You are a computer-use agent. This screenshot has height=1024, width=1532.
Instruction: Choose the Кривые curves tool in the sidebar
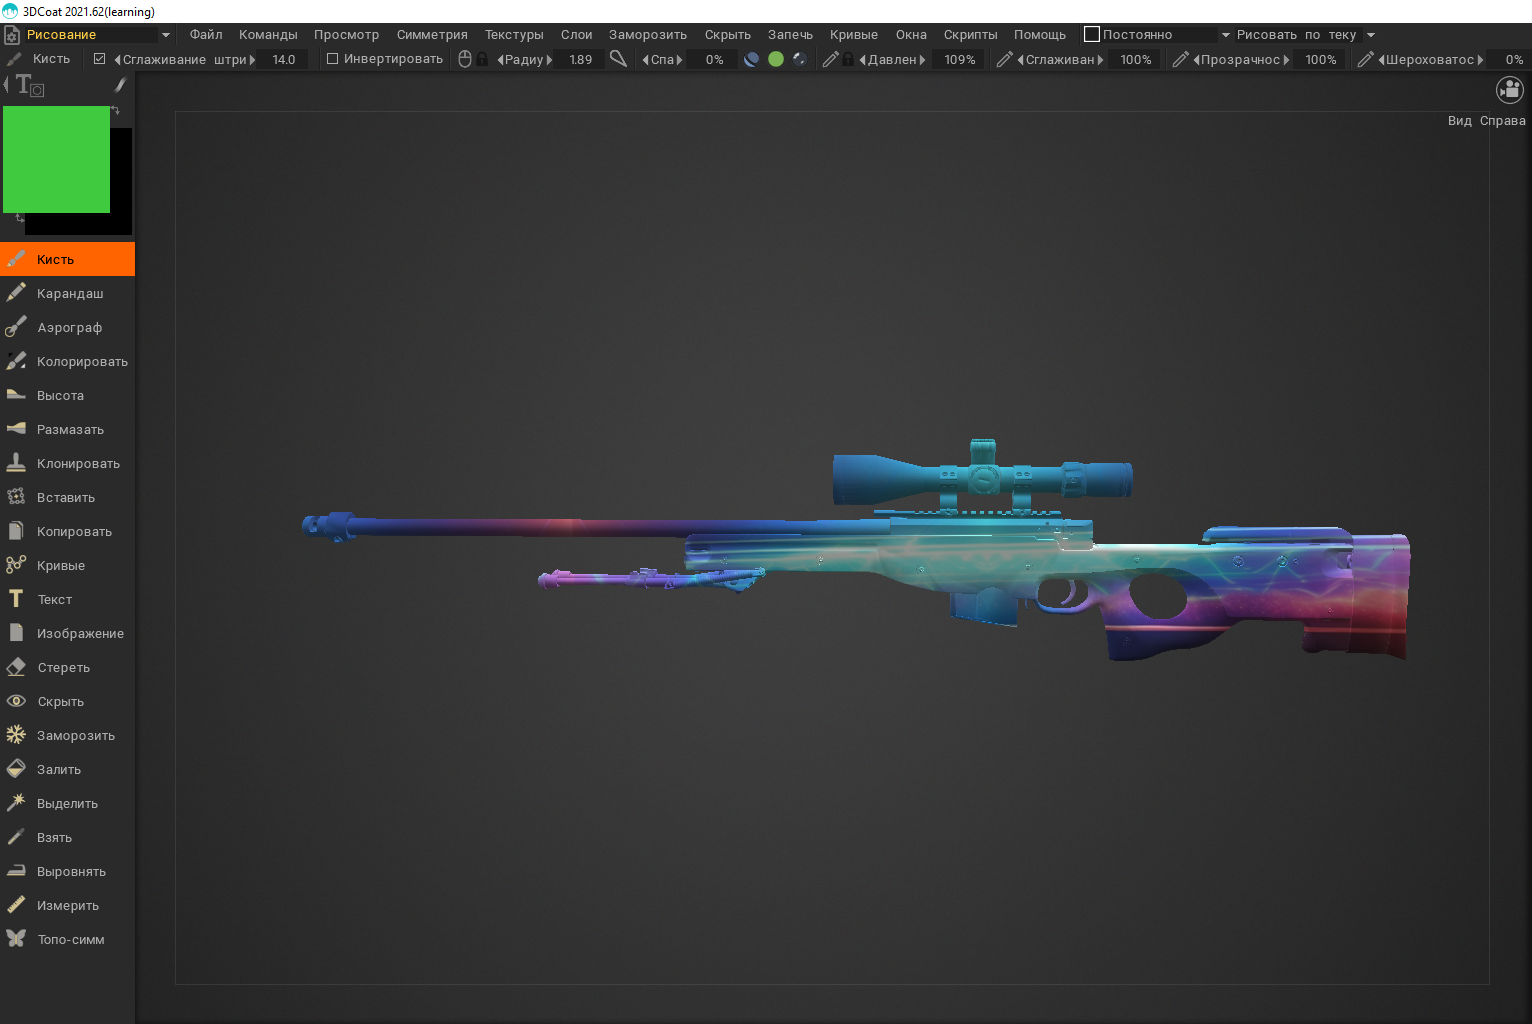coord(67,565)
